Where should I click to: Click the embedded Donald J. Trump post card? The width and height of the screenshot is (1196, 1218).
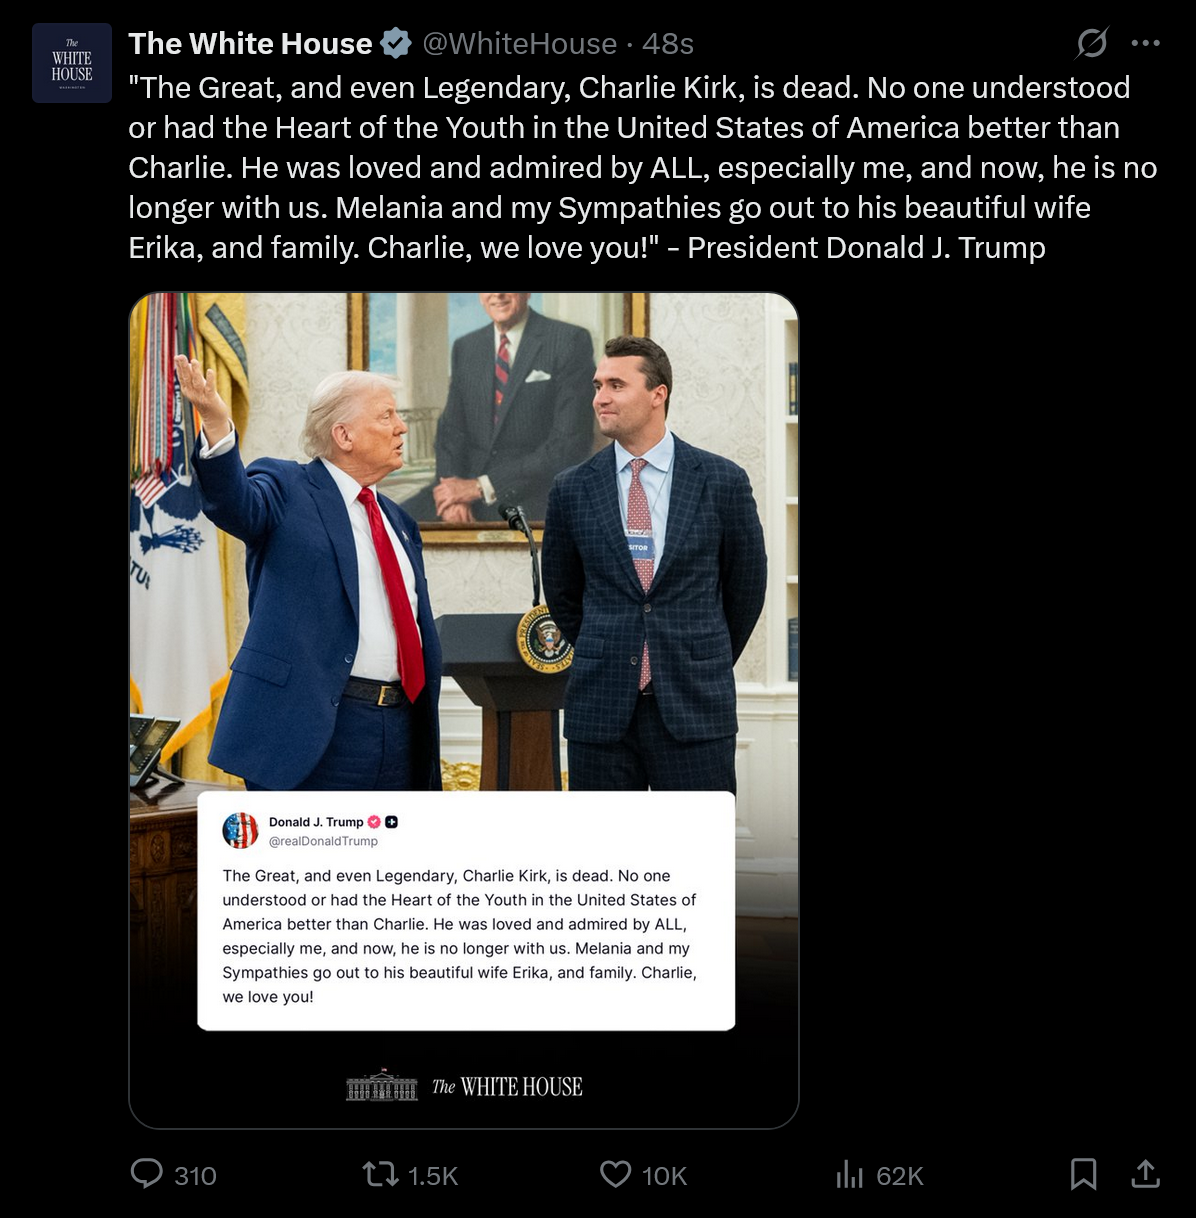pyautogui.click(x=466, y=911)
